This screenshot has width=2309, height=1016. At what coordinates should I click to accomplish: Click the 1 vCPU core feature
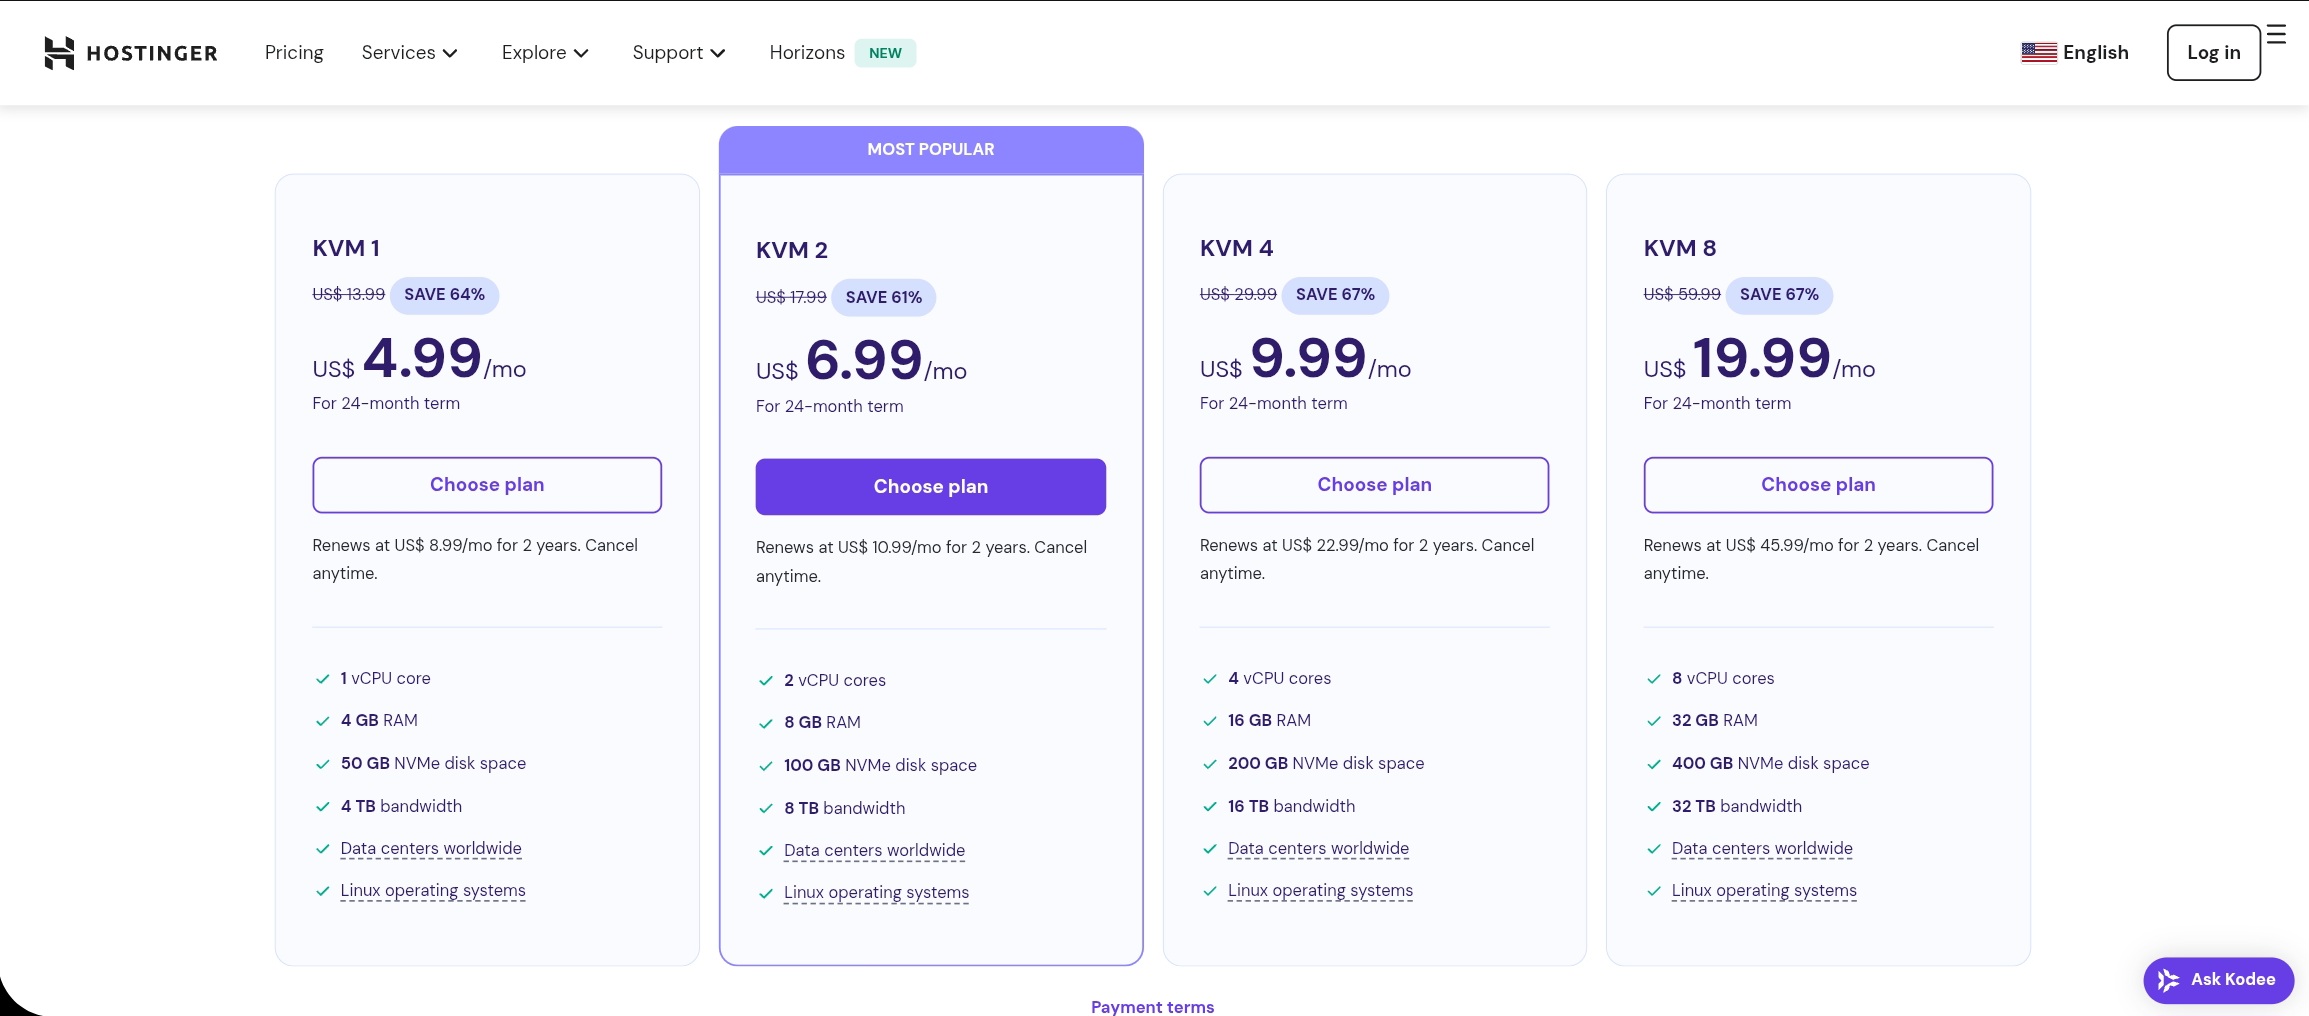click(x=385, y=679)
